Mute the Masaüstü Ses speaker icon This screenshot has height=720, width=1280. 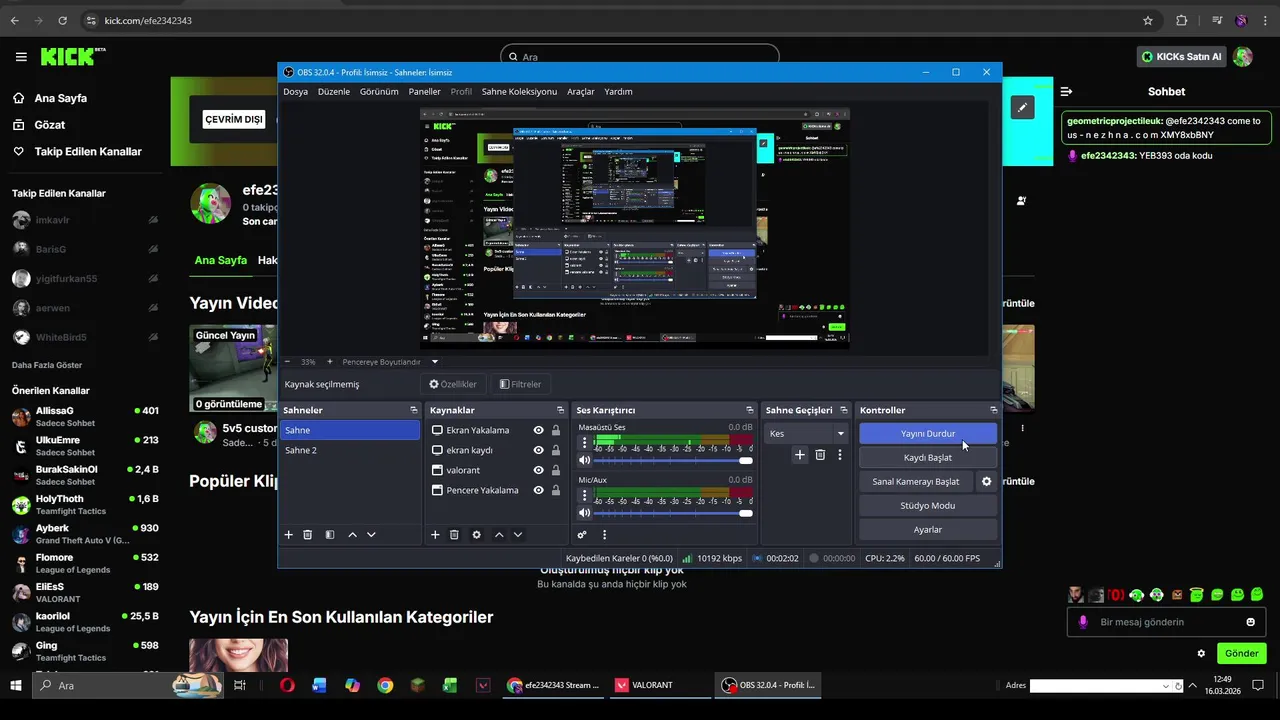pos(585,460)
